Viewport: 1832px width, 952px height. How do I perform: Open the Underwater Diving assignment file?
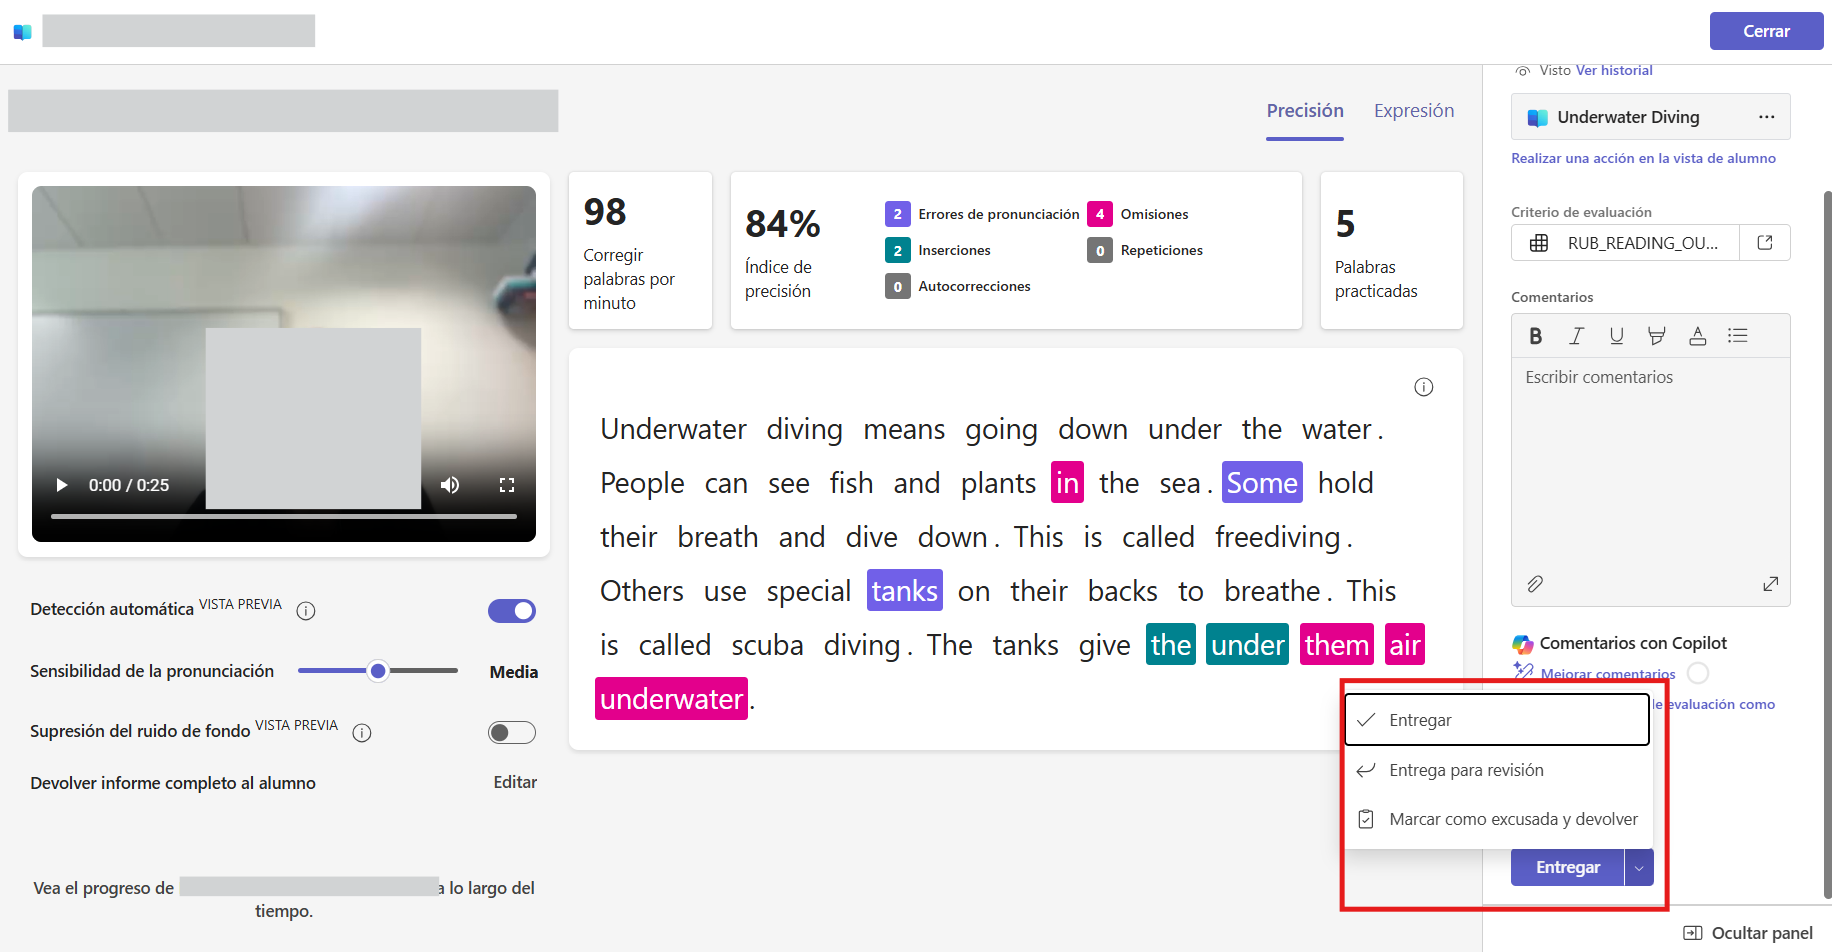(1627, 117)
